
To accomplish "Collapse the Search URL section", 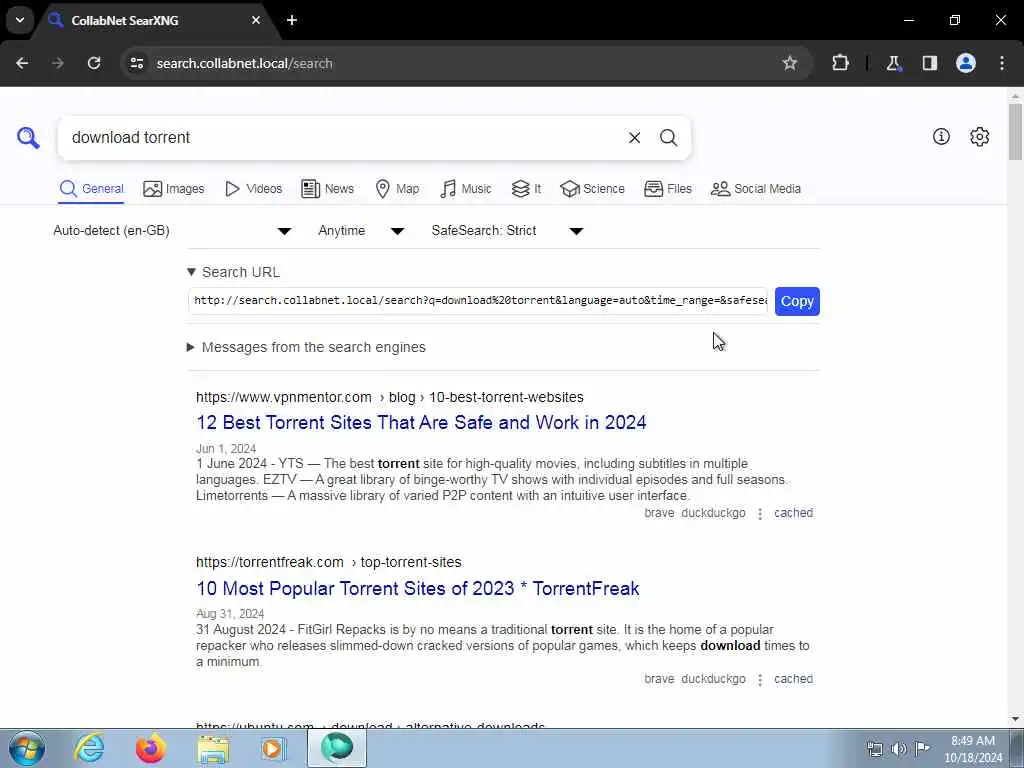I will pyautogui.click(x=233, y=272).
